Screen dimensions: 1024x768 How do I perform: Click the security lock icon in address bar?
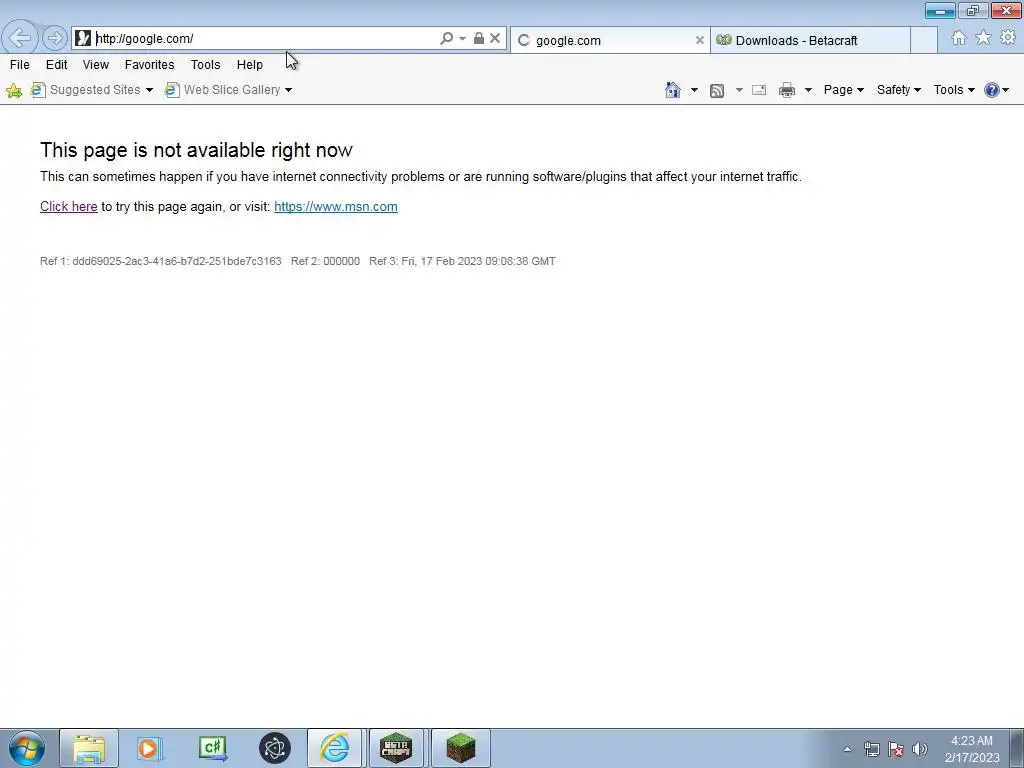(x=479, y=39)
